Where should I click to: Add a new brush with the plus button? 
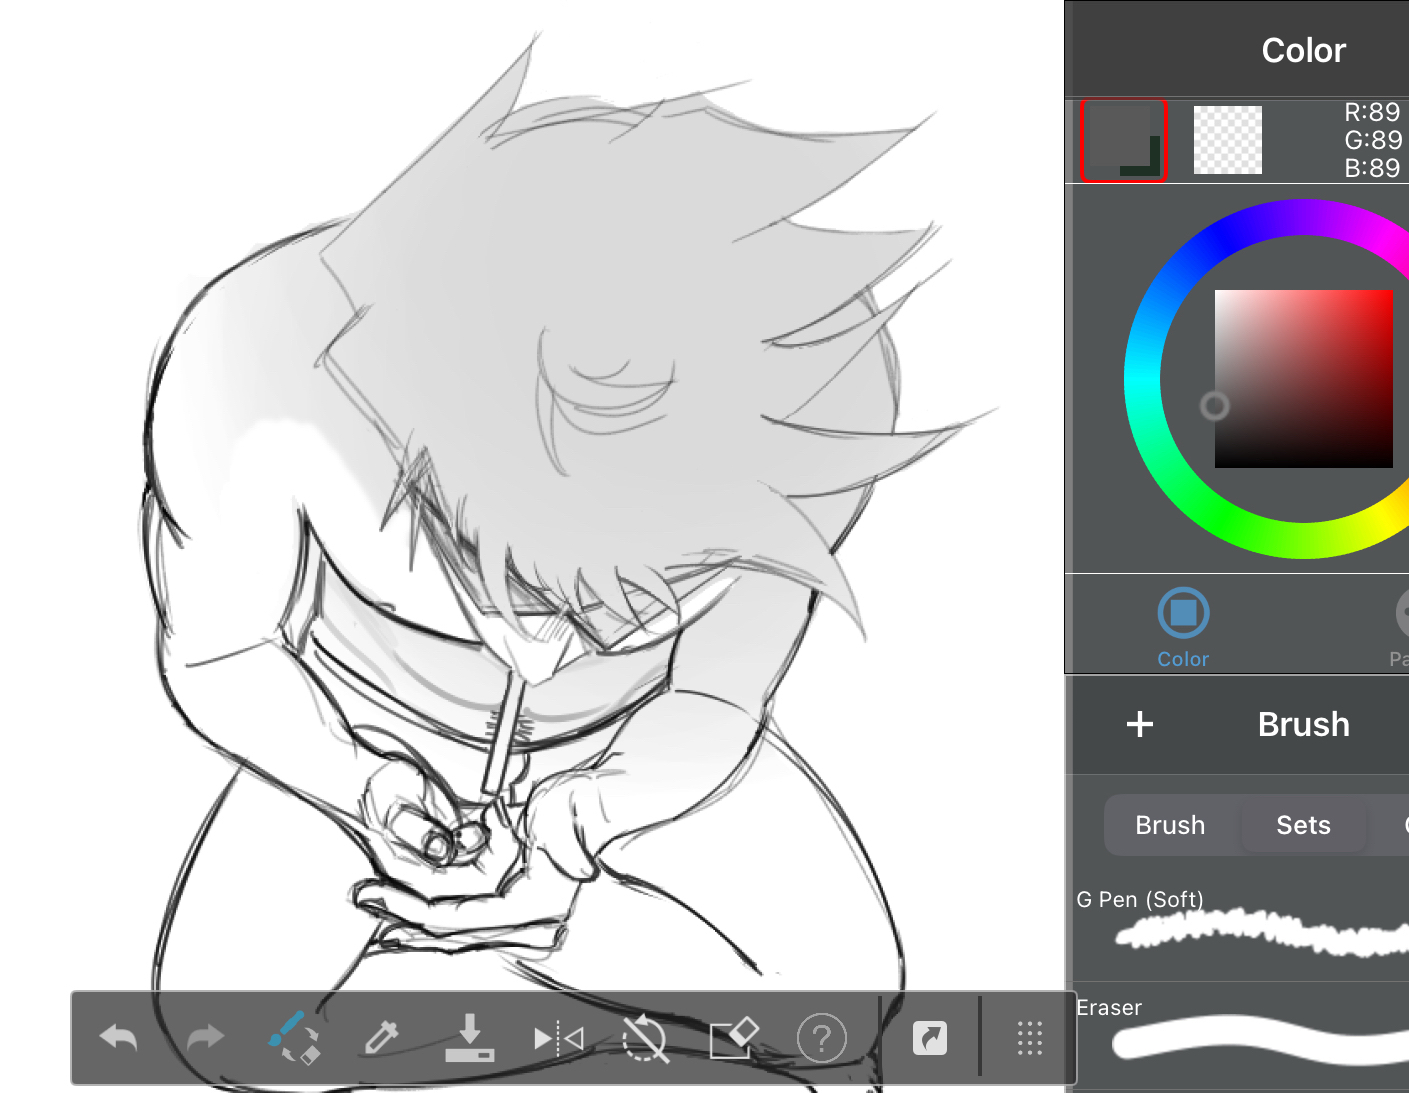click(x=1140, y=724)
